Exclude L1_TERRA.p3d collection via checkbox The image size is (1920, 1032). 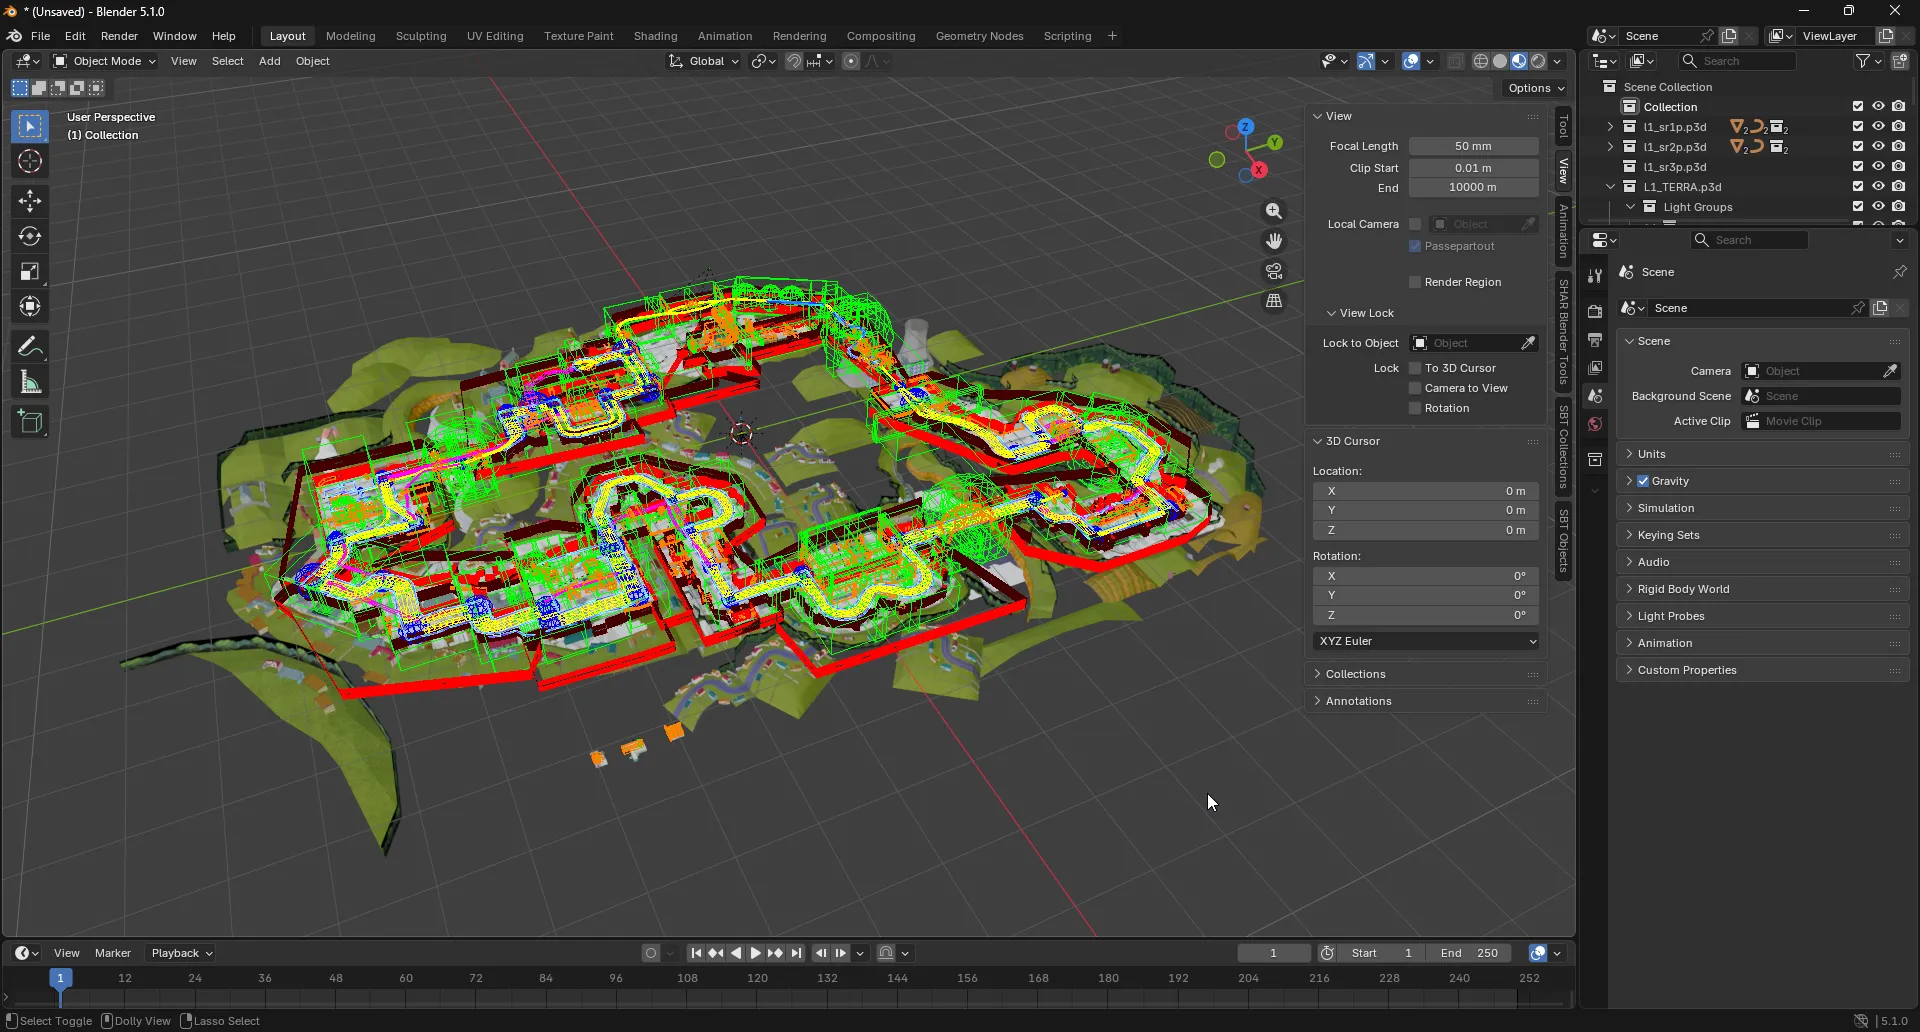click(1858, 187)
